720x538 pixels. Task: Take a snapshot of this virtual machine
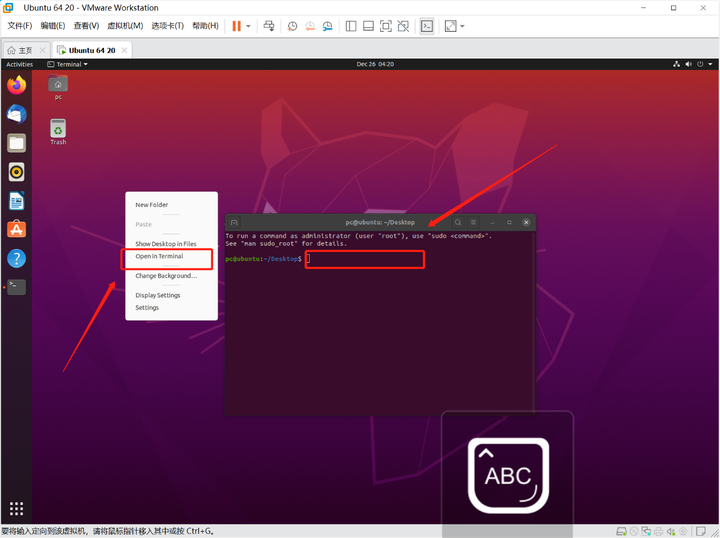[x=292, y=26]
